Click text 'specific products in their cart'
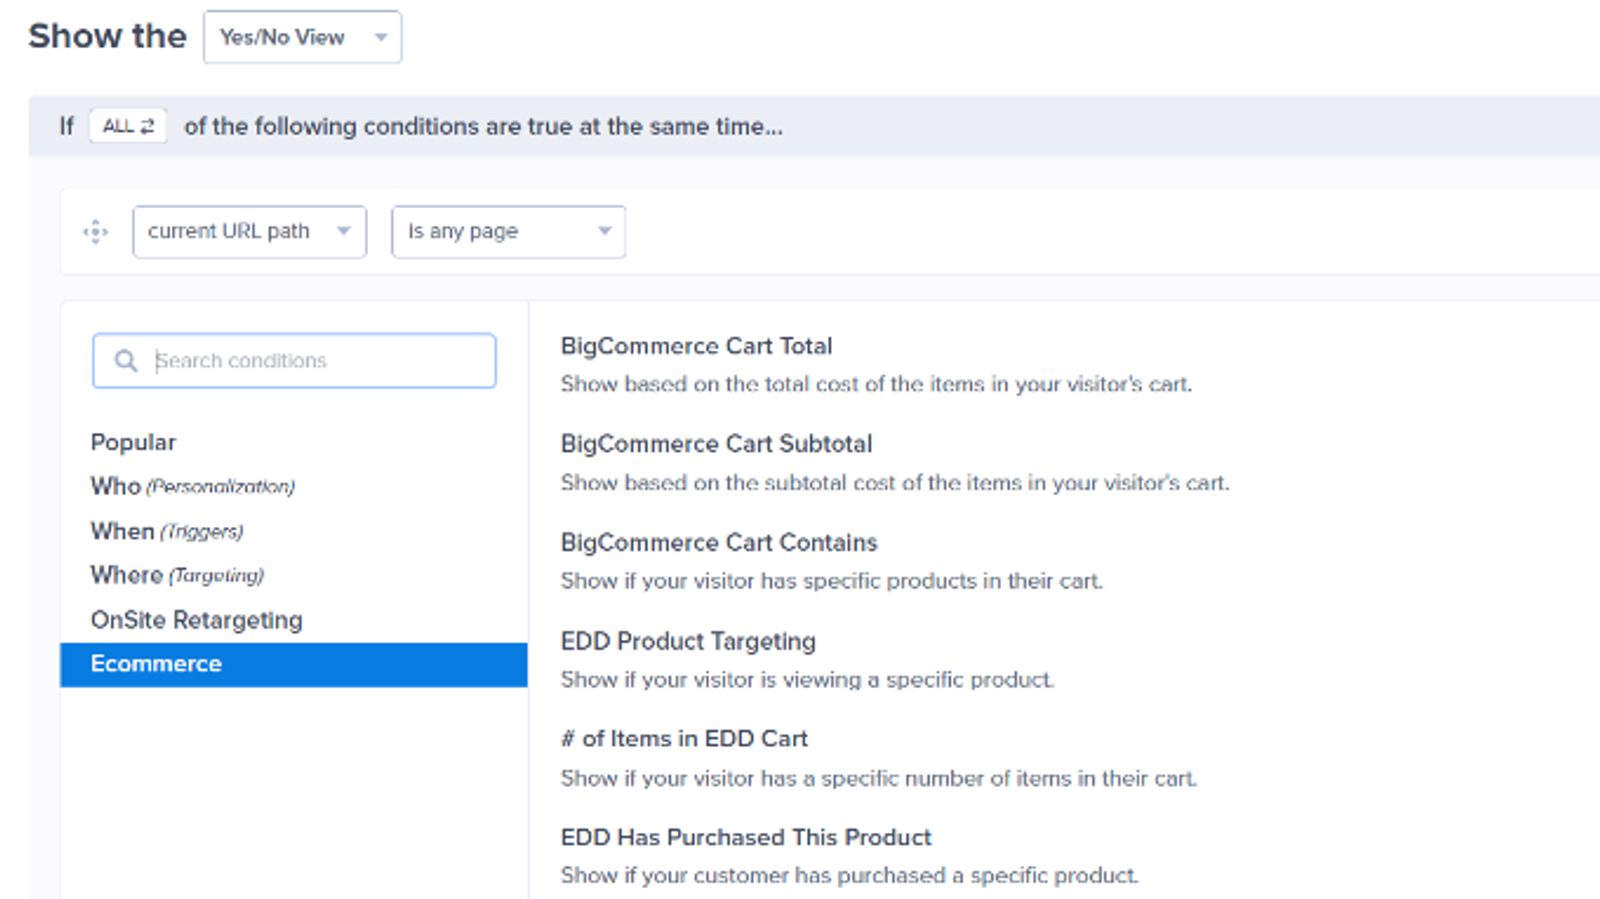1600x899 pixels. pyautogui.click(x=952, y=581)
